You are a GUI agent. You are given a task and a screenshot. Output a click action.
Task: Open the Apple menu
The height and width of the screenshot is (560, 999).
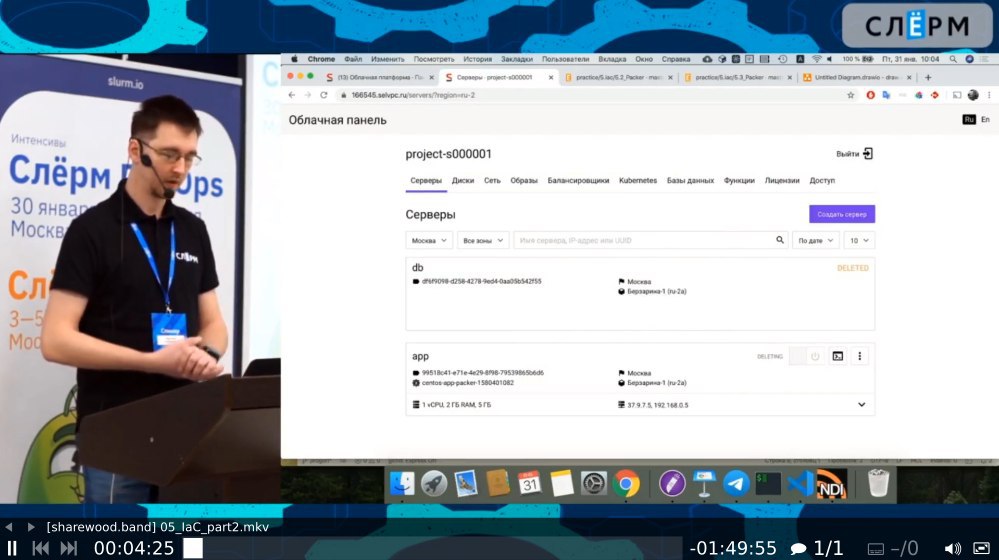coord(294,59)
